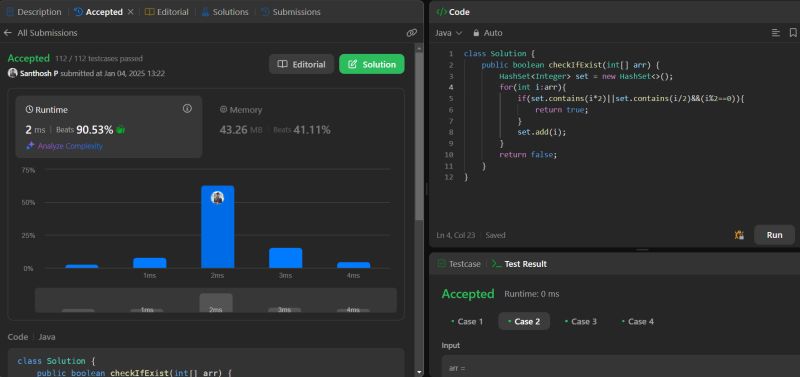Run the code with Run button
This screenshot has width=800, height=377.
click(774, 235)
